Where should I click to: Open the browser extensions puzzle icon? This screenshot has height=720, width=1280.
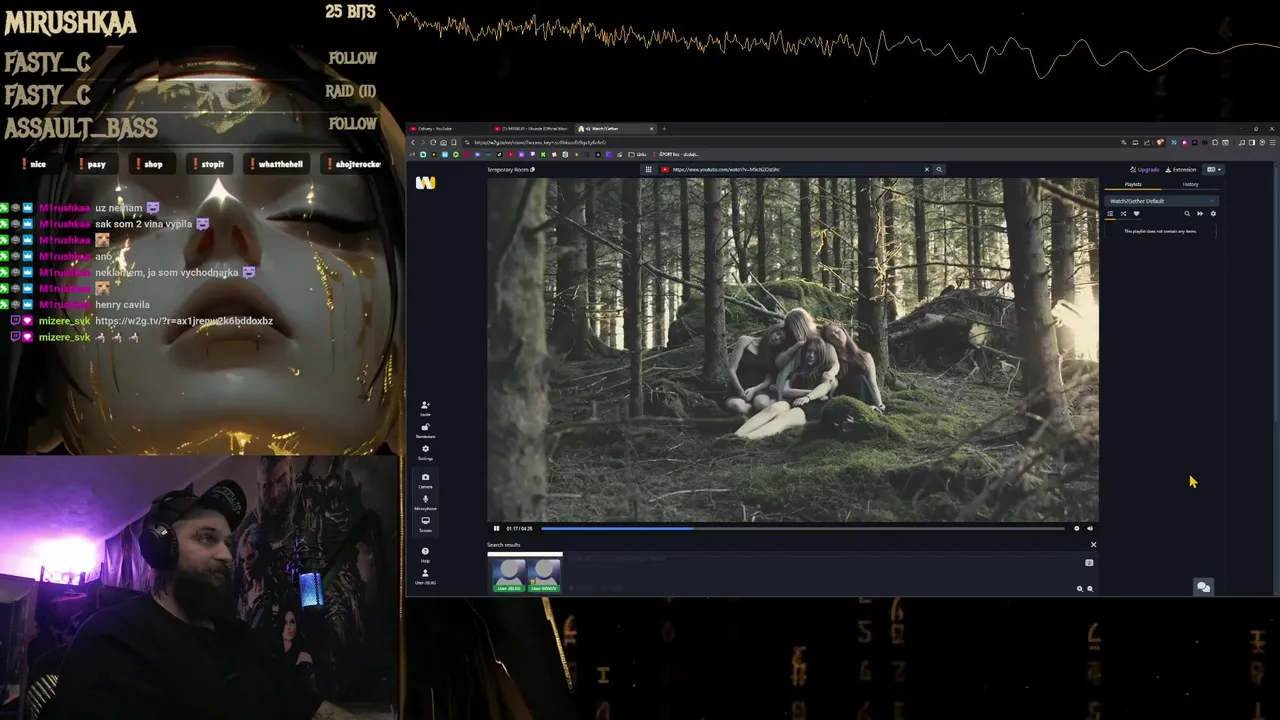pyautogui.click(x=1215, y=143)
